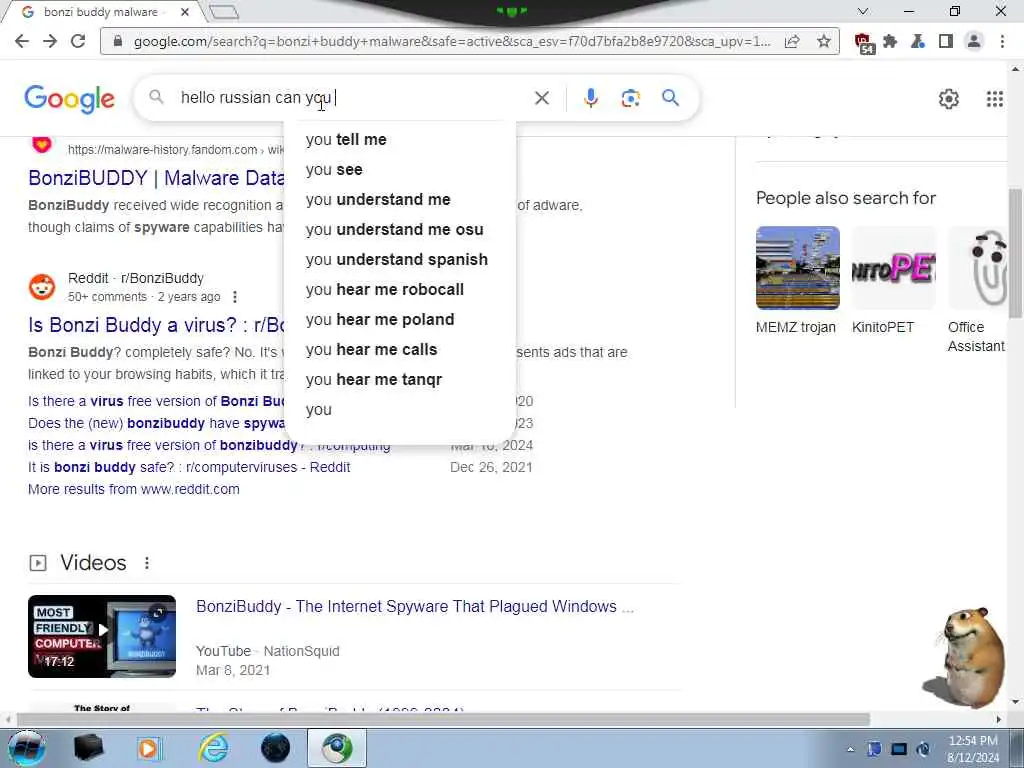The image size is (1024, 768).
Task: Close the bonzi buddy malware tab
Action: 185,12
